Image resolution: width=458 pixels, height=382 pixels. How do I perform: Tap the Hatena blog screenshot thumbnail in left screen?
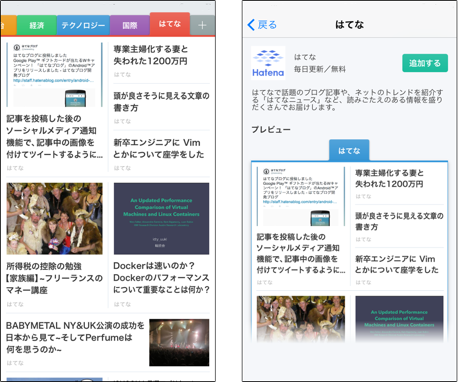[x=54, y=75]
